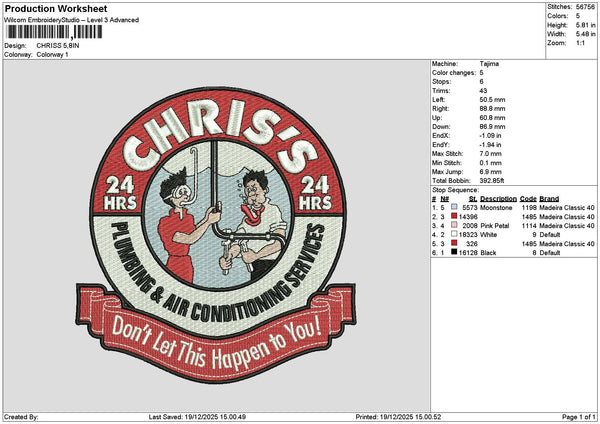Click the 'Moonstone' description cell
This screenshot has height=424, width=600.
pyautogui.click(x=496, y=207)
